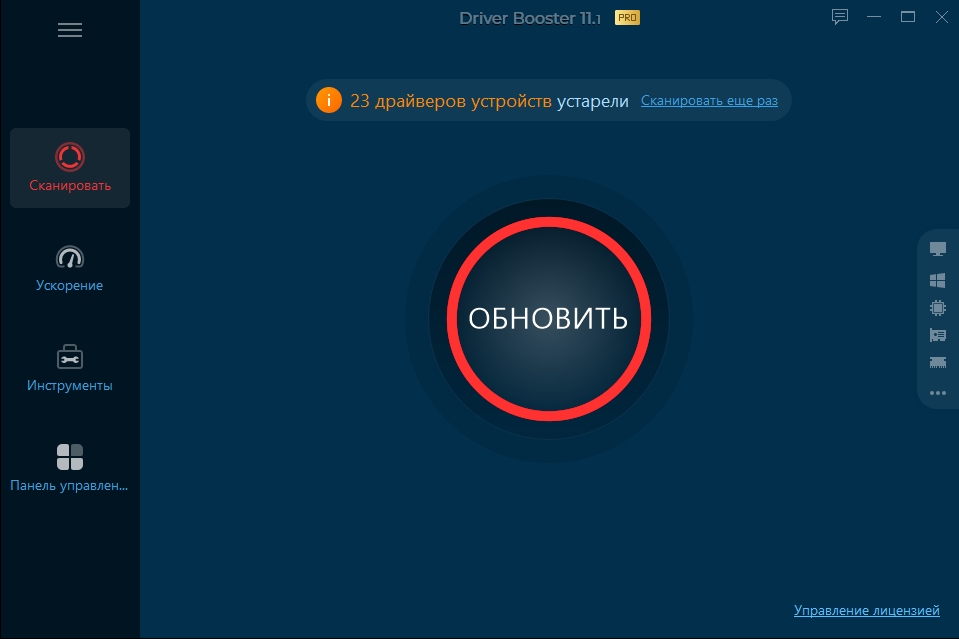Screen dimensions: 959x639
Task: Open the feedback chat icon
Action: tap(840, 17)
